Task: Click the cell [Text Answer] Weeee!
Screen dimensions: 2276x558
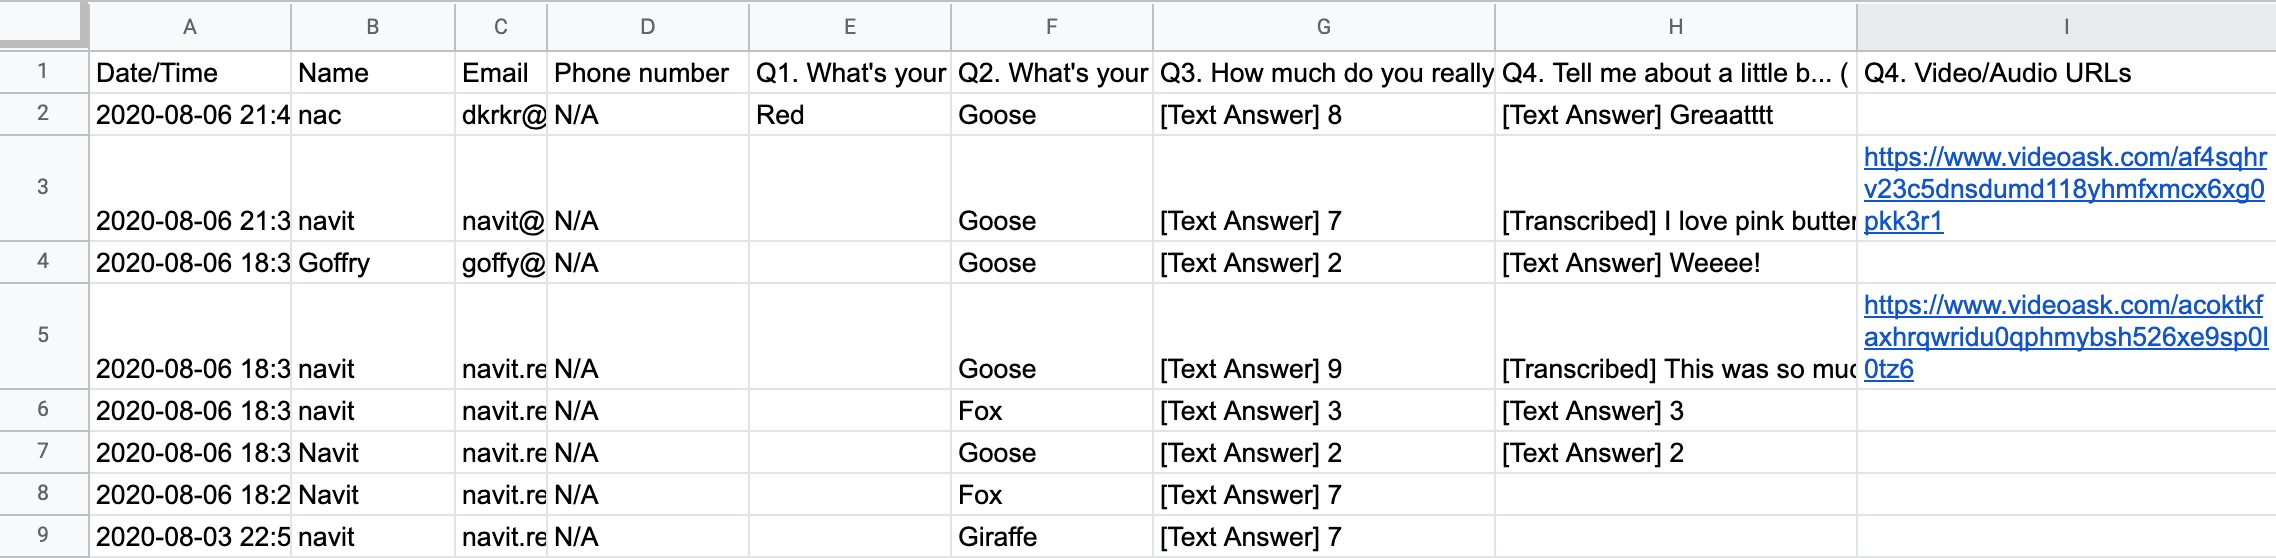Action: (1676, 263)
